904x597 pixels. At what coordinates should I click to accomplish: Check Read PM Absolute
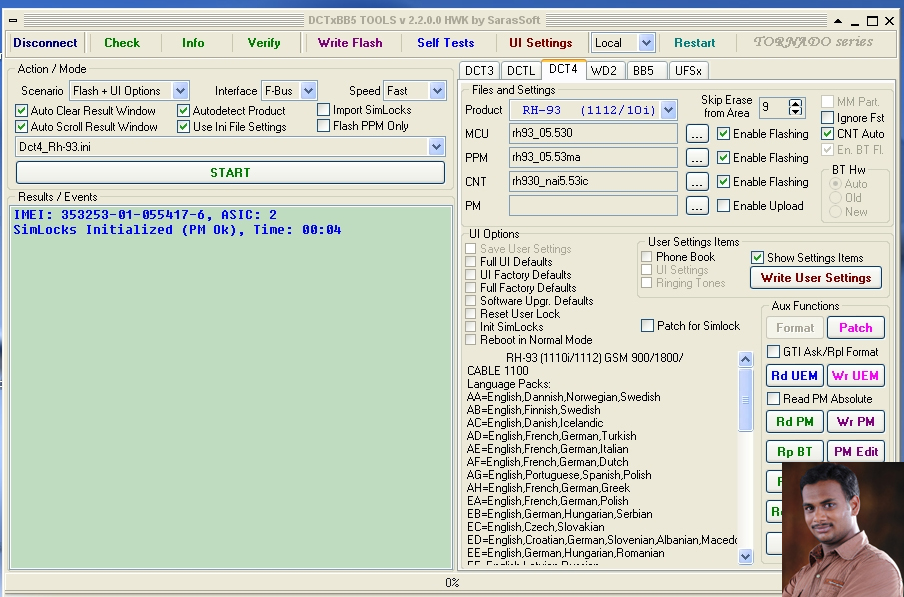click(x=773, y=399)
